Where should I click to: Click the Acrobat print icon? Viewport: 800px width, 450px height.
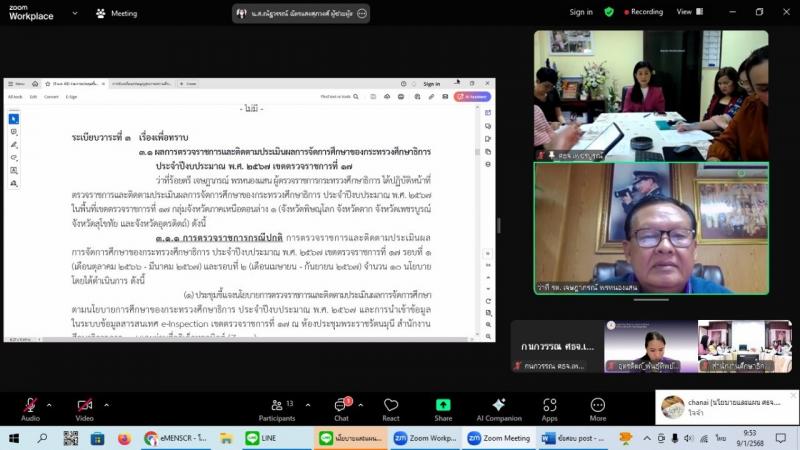pos(401,96)
